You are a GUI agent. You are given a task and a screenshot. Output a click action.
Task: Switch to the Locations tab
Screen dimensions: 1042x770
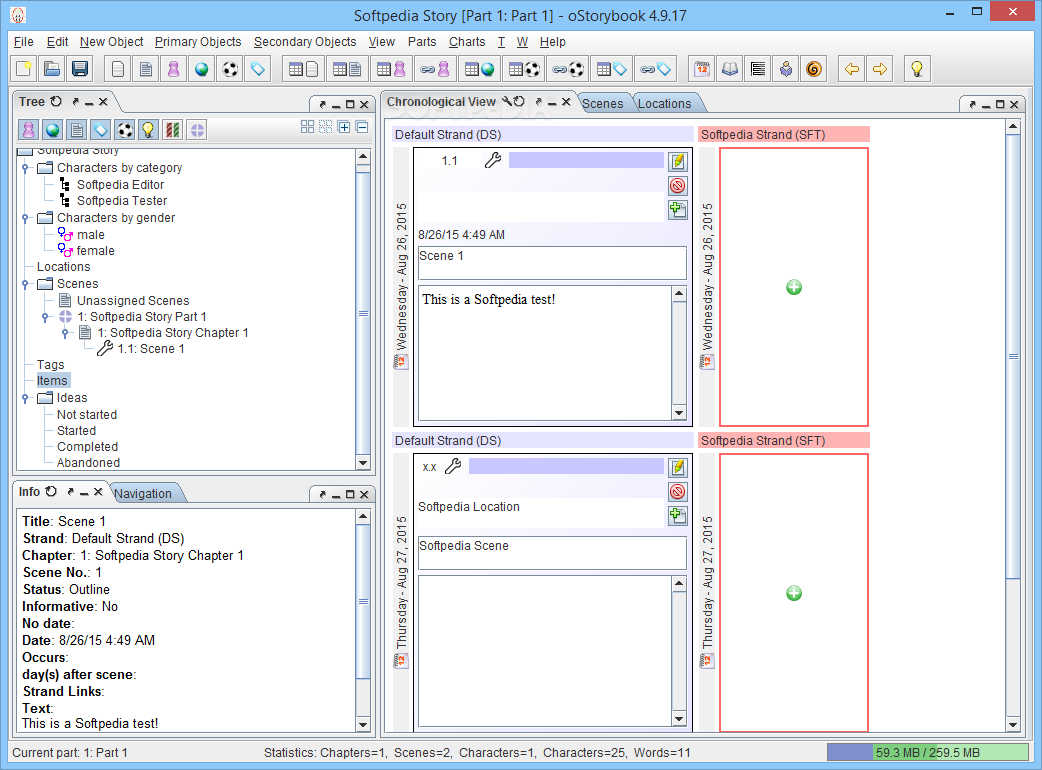(665, 104)
